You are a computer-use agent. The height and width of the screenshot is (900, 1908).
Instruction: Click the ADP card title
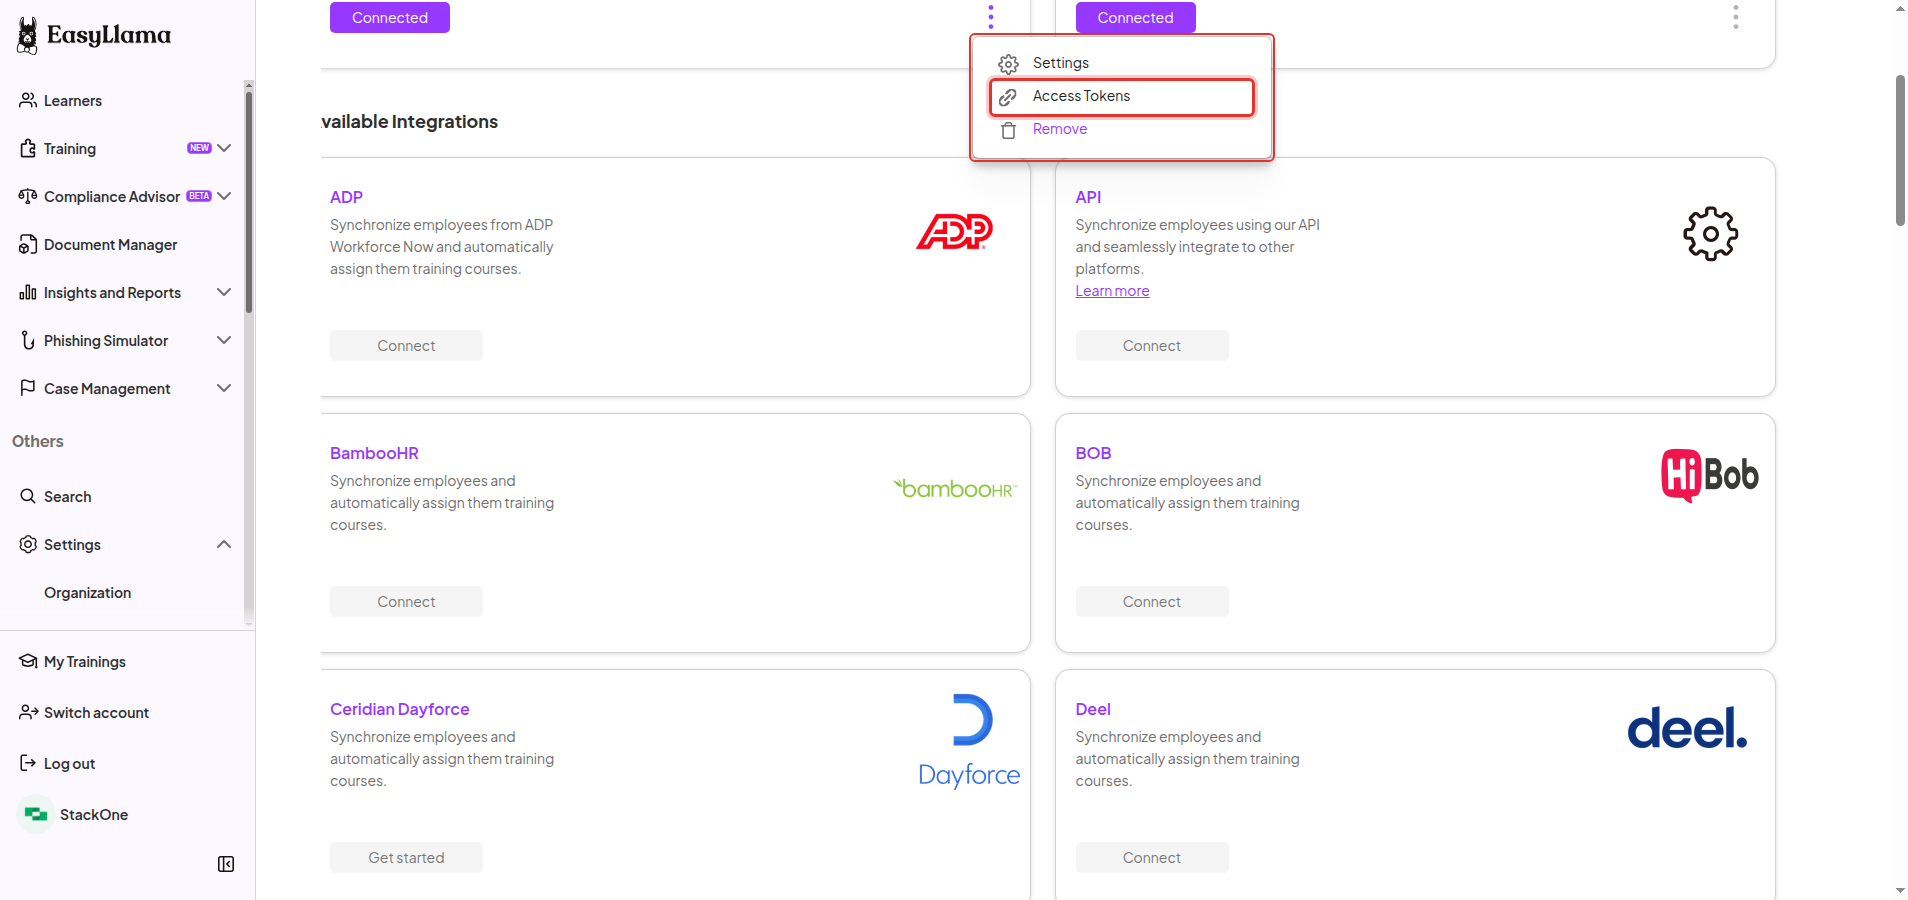346,197
